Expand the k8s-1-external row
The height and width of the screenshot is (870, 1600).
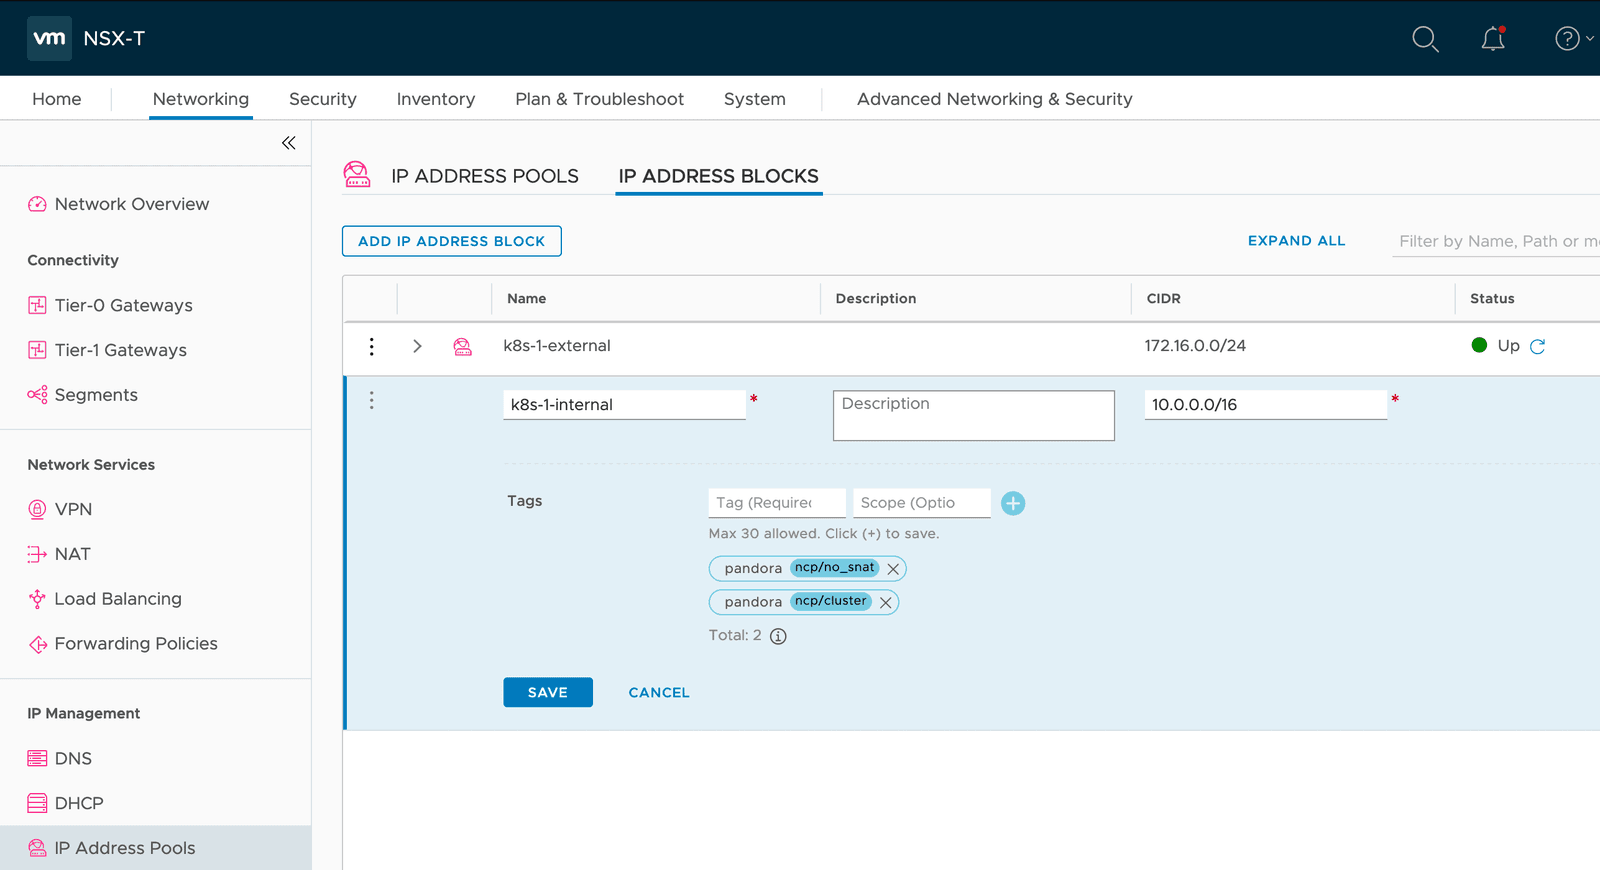[x=417, y=346]
